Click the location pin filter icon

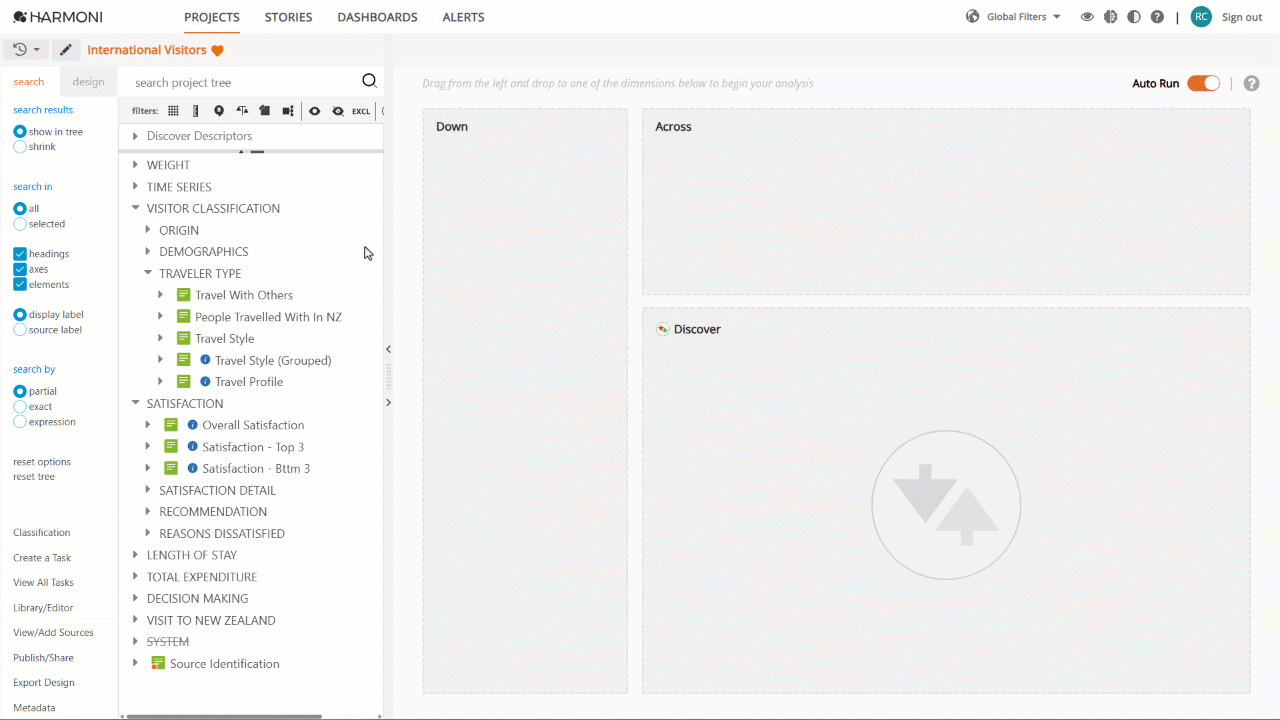219,111
